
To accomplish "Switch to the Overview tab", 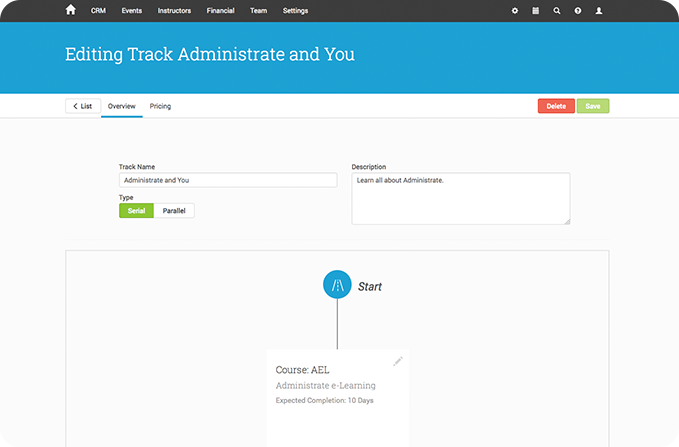I will tap(122, 106).
